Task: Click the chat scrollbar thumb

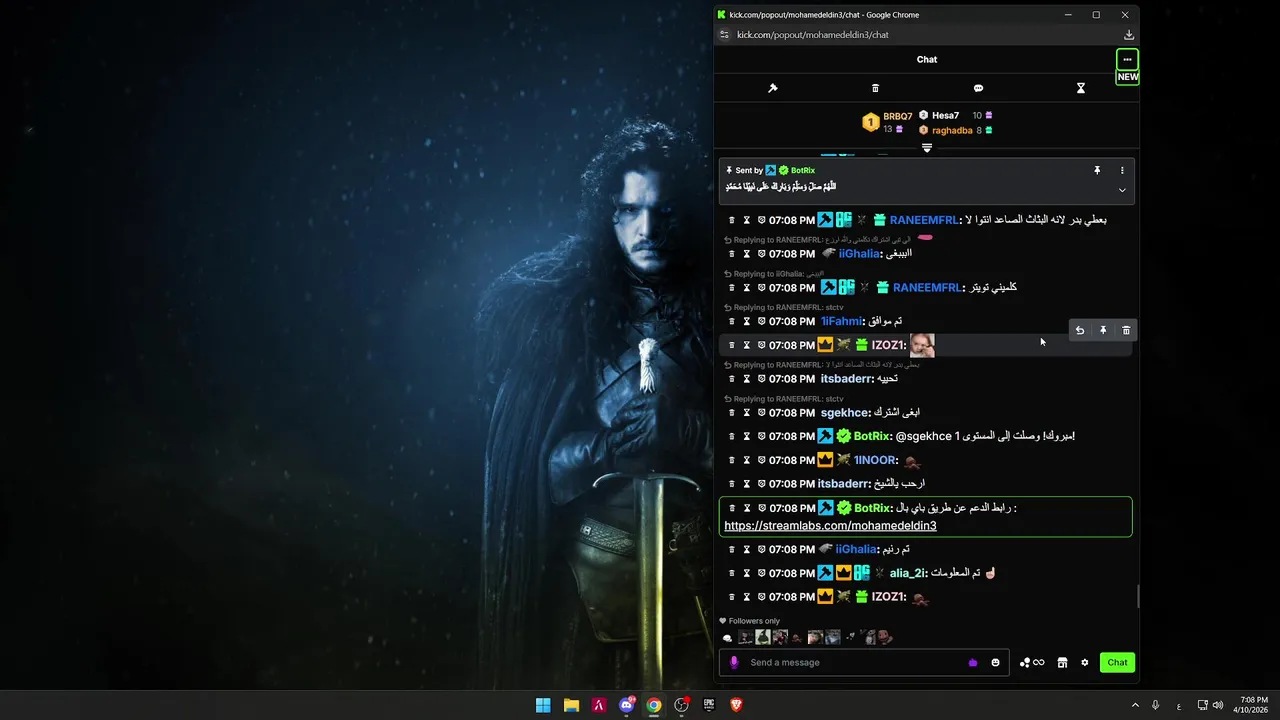Action: click(x=1136, y=597)
